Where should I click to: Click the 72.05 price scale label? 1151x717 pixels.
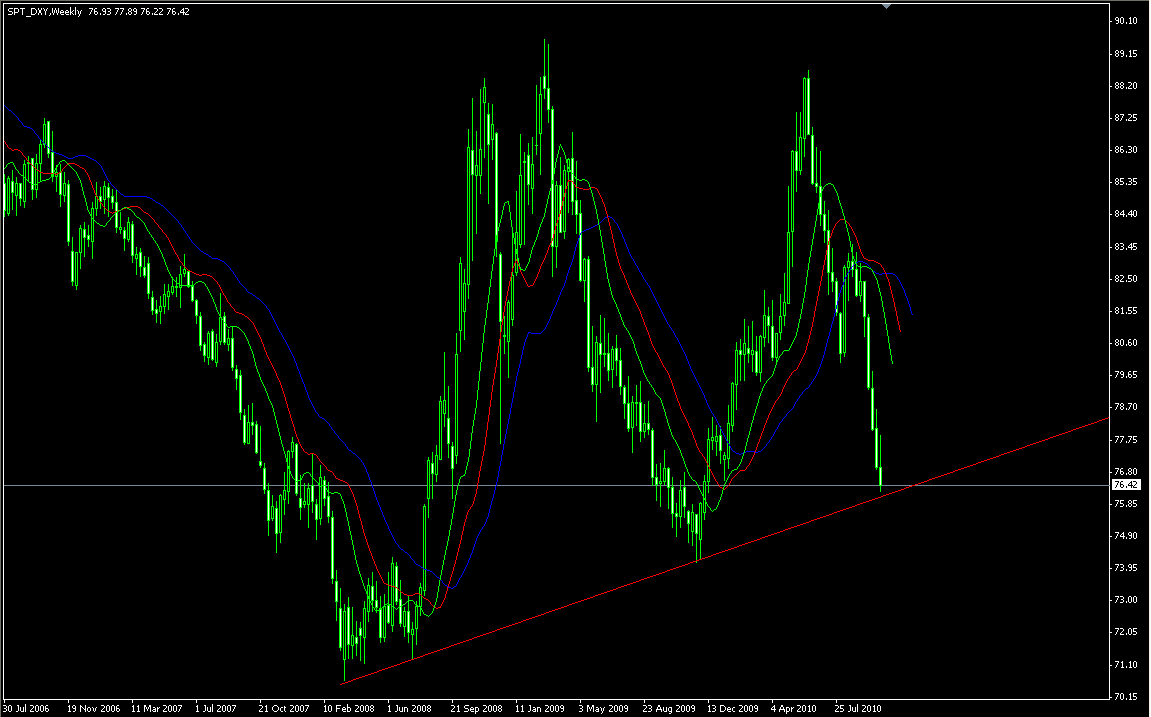coord(1125,633)
